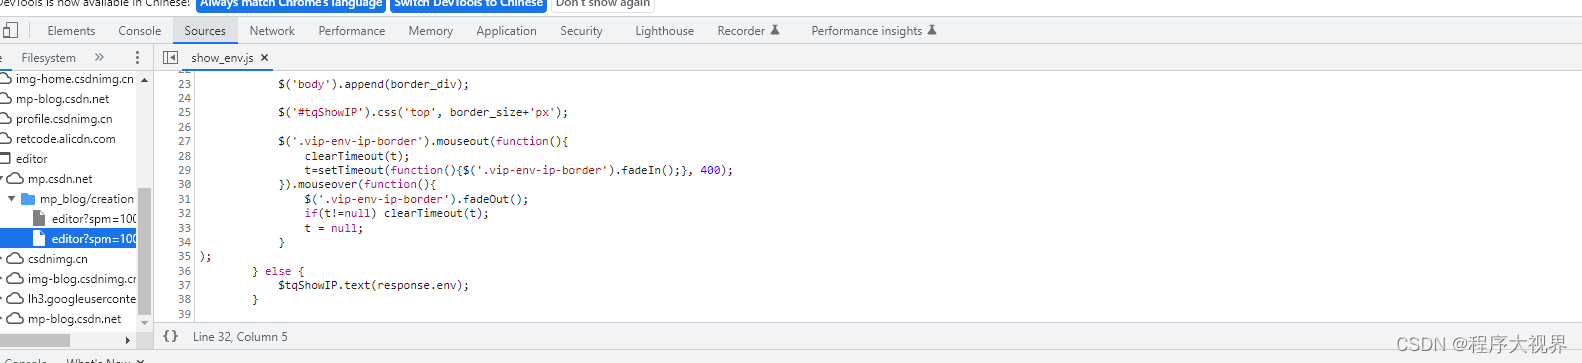Select the Filesystem navigator tab

(48, 58)
